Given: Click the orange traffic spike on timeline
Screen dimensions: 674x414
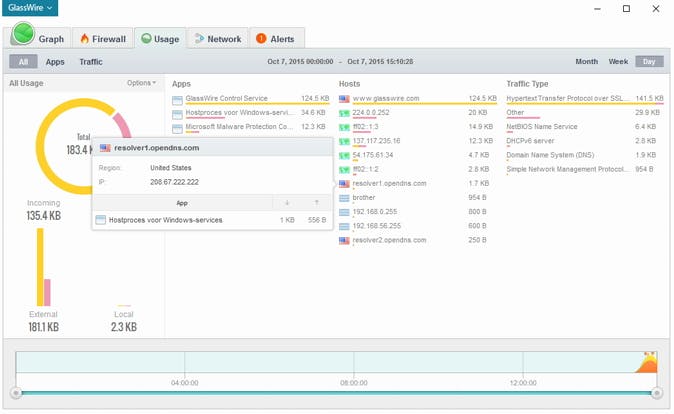Looking at the screenshot, I should pyautogui.click(x=648, y=363).
